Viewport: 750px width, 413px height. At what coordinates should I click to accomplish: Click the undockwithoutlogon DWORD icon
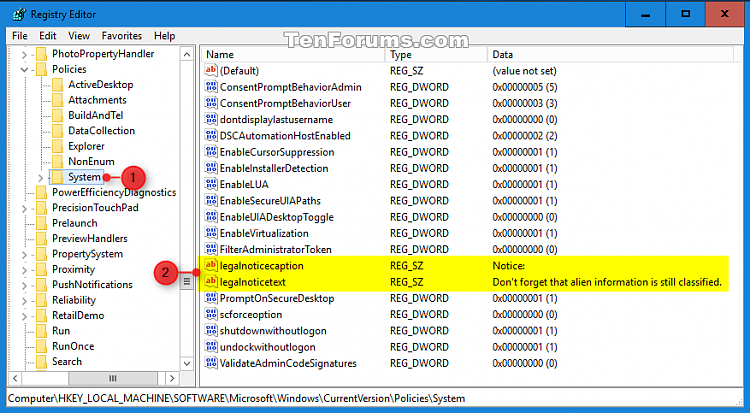point(211,346)
